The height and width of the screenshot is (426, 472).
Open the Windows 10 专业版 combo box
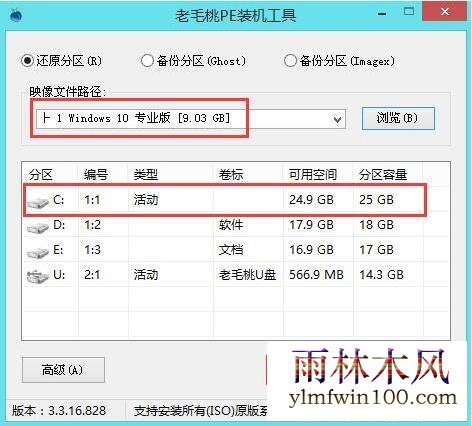[191, 119]
